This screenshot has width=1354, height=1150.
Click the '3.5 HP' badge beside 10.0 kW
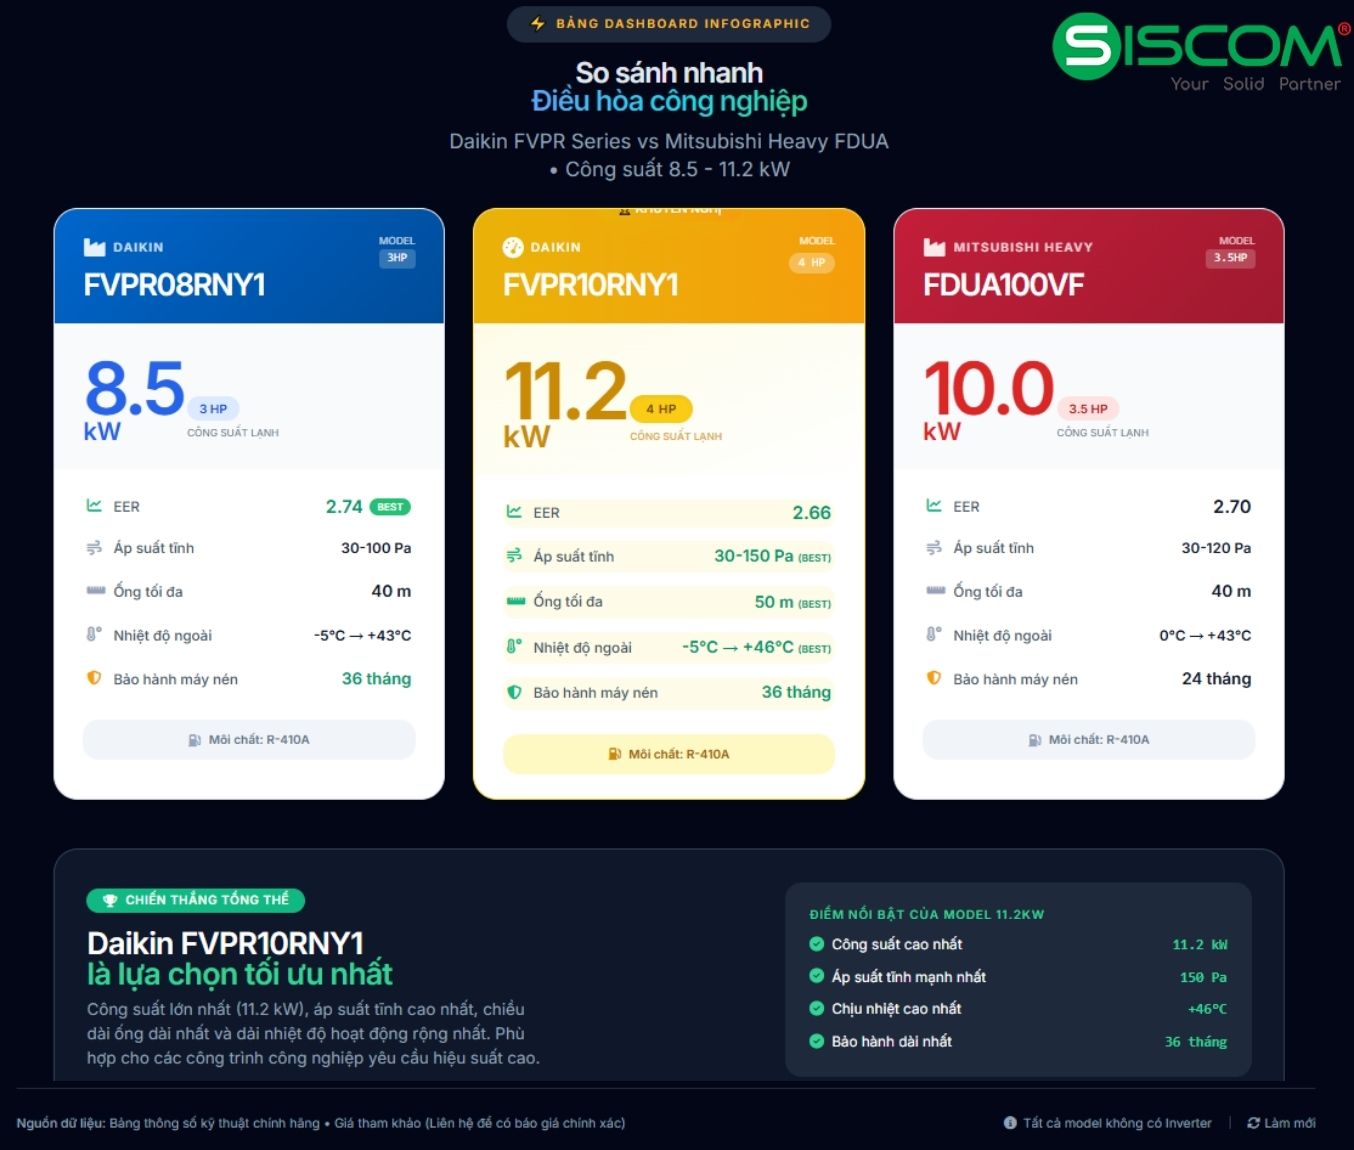1088,408
